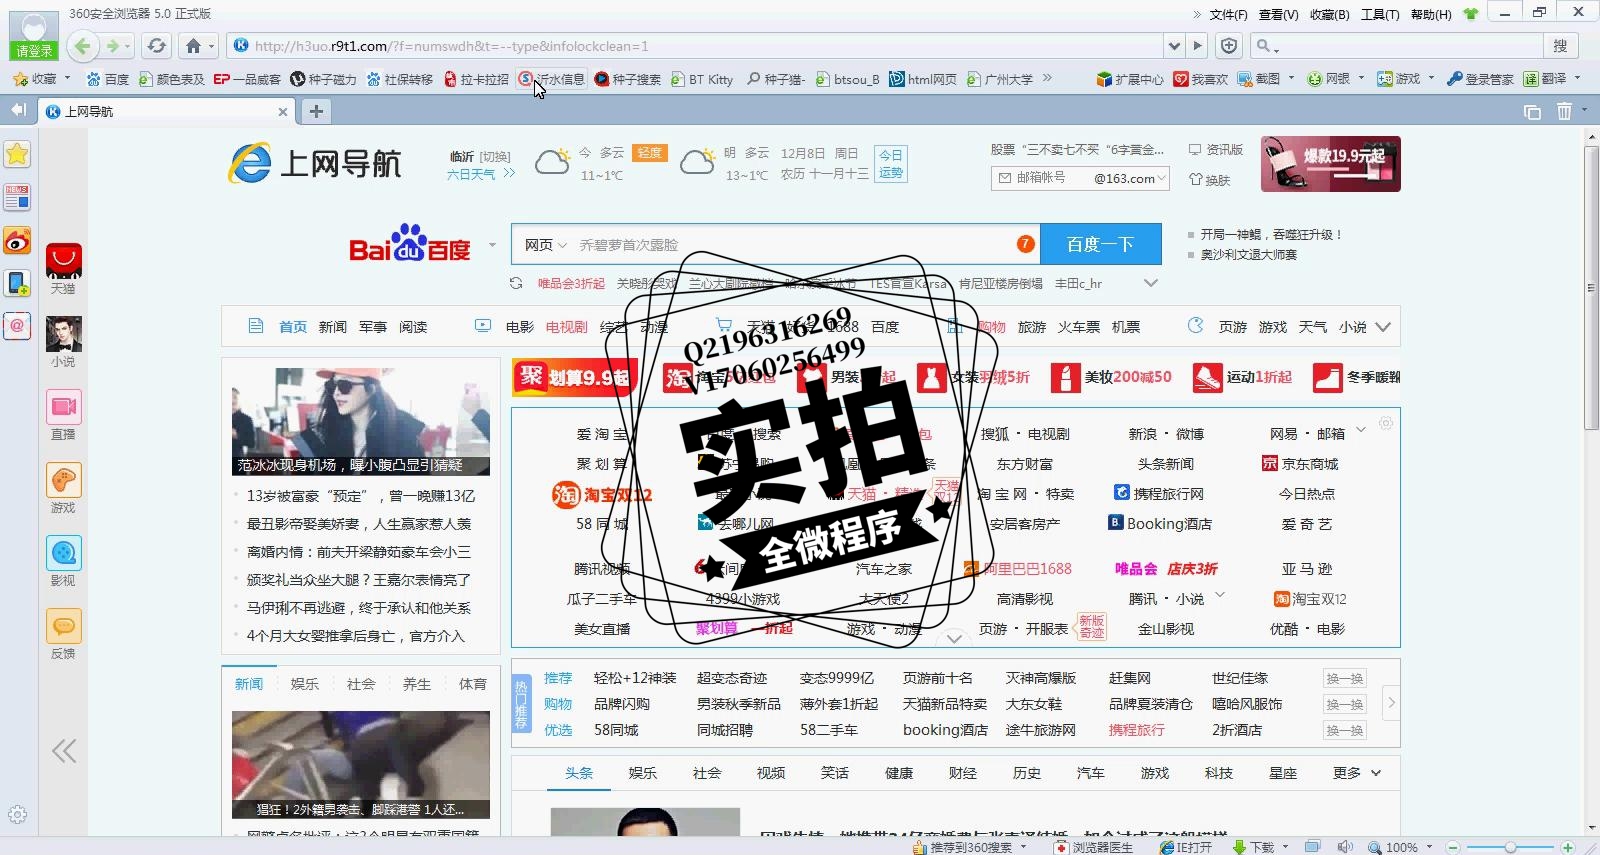Open the 帮助(H) menu

coord(1431,15)
